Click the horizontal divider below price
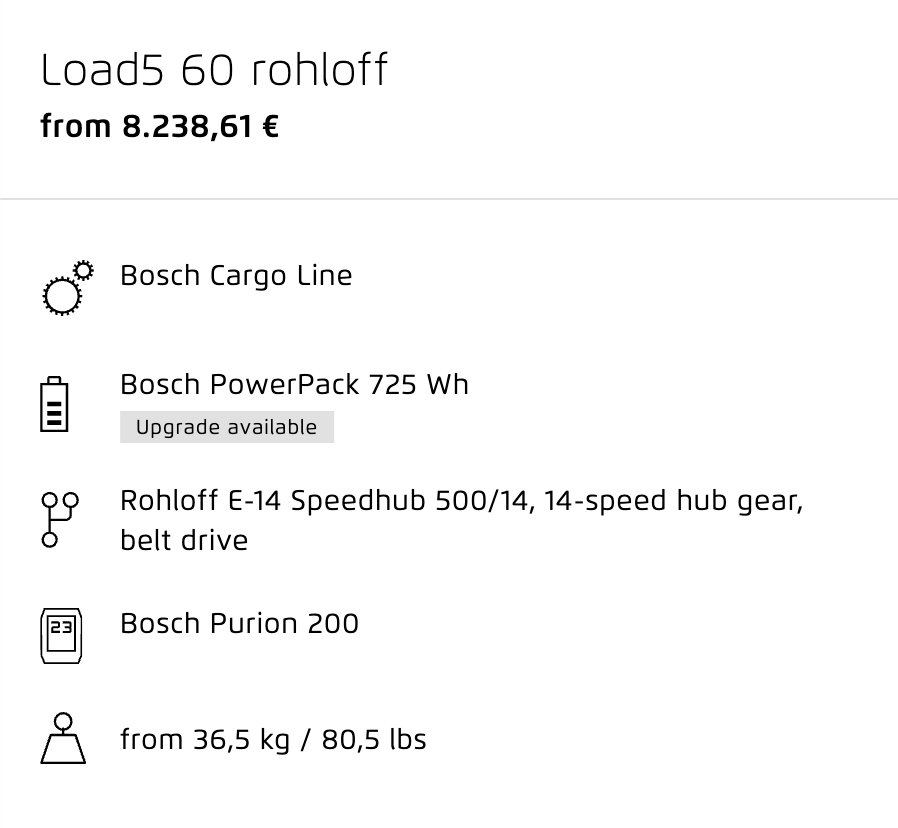 click(449, 199)
